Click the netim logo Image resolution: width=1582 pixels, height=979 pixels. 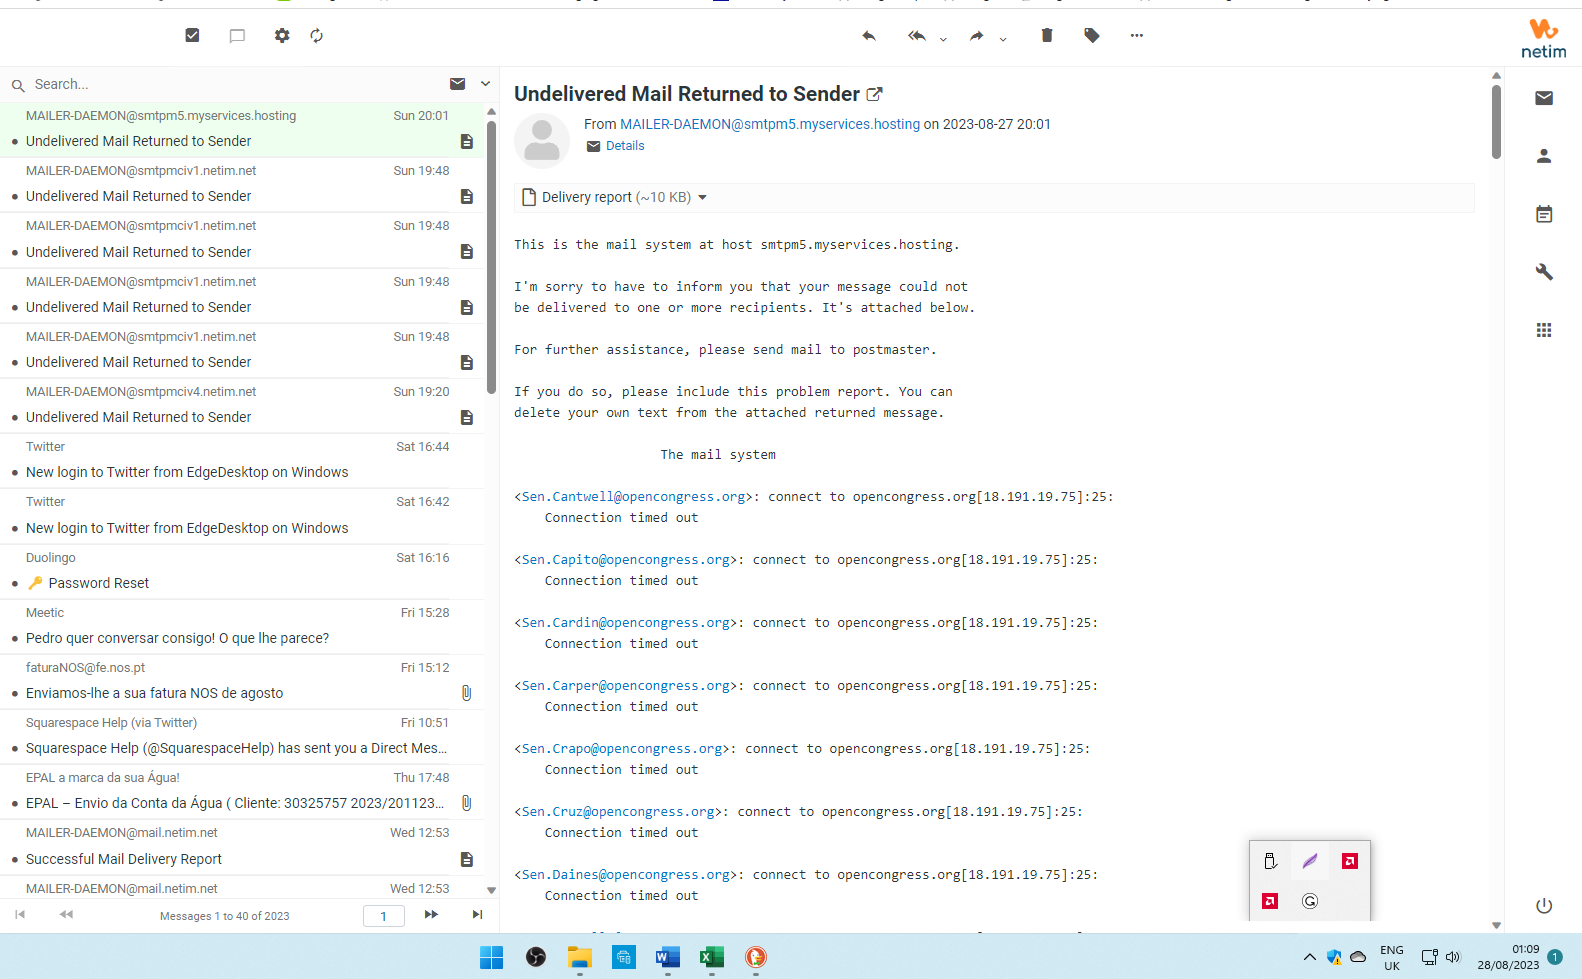pos(1544,39)
